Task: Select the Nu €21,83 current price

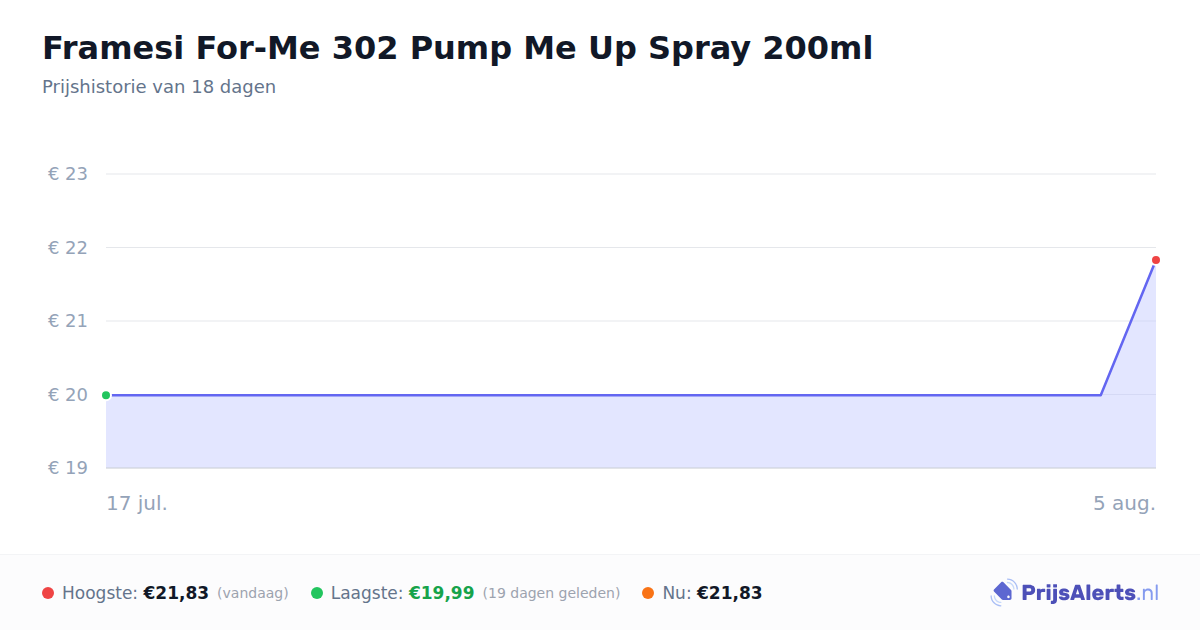Action: pos(729,593)
